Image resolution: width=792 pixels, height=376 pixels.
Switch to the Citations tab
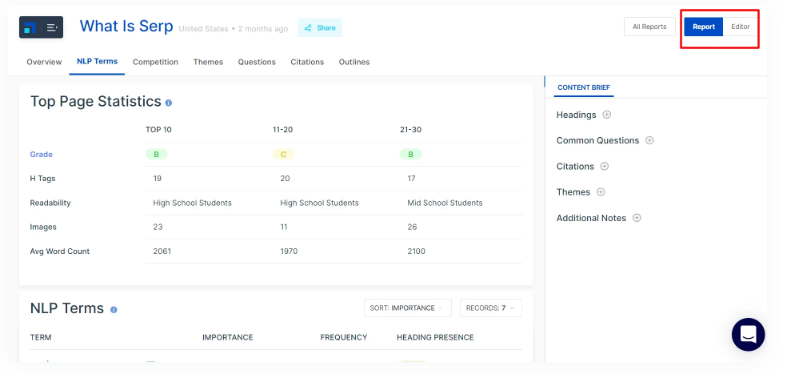(x=307, y=62)
